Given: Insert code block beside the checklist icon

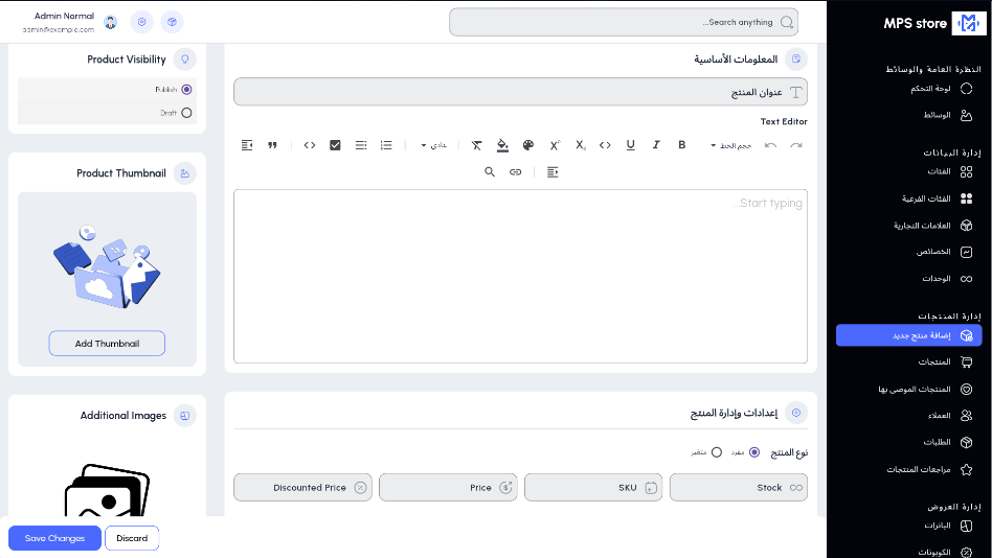Looking at the screenshot, I should (309, 145).
